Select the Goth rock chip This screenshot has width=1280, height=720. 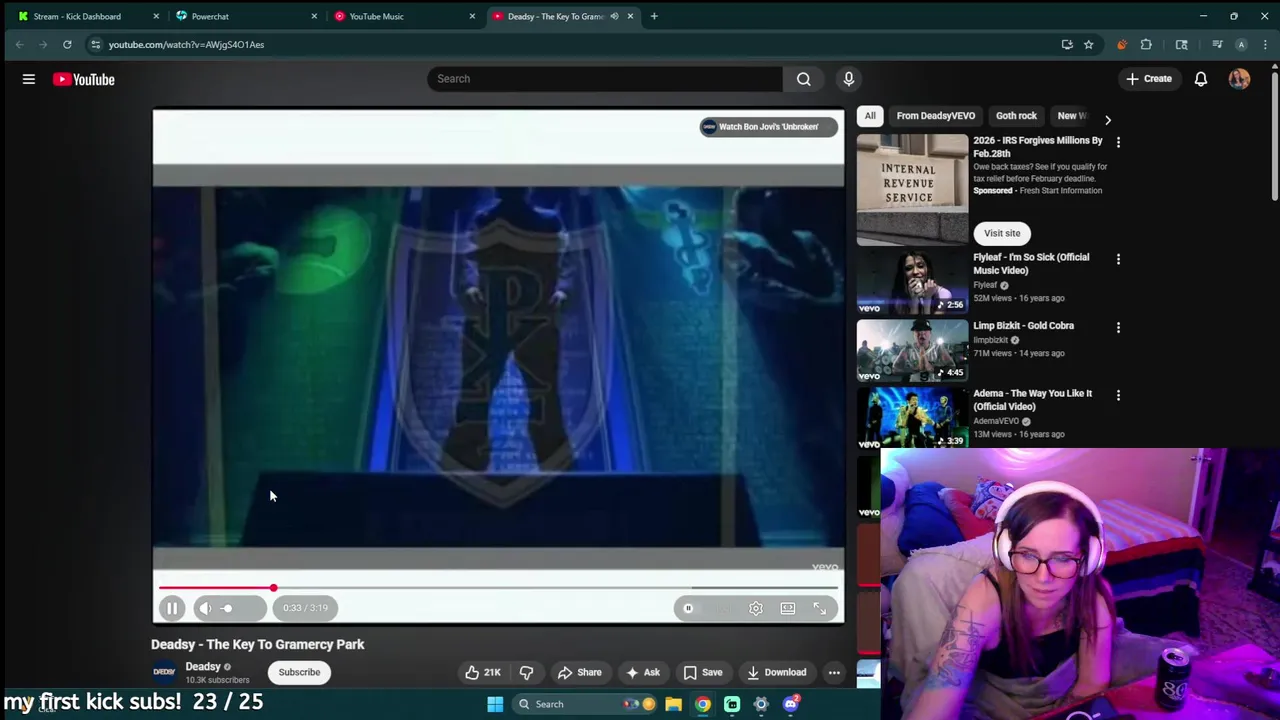tap(1016, 116)
